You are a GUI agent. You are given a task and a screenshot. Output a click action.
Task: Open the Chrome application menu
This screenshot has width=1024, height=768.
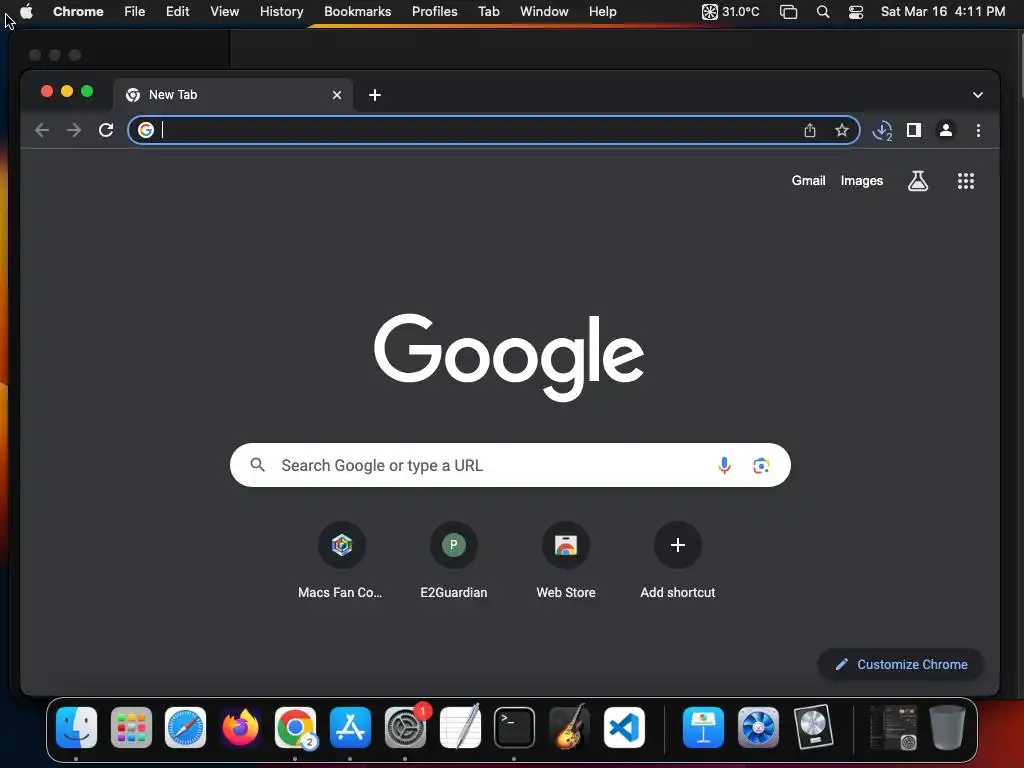[78, 12]
